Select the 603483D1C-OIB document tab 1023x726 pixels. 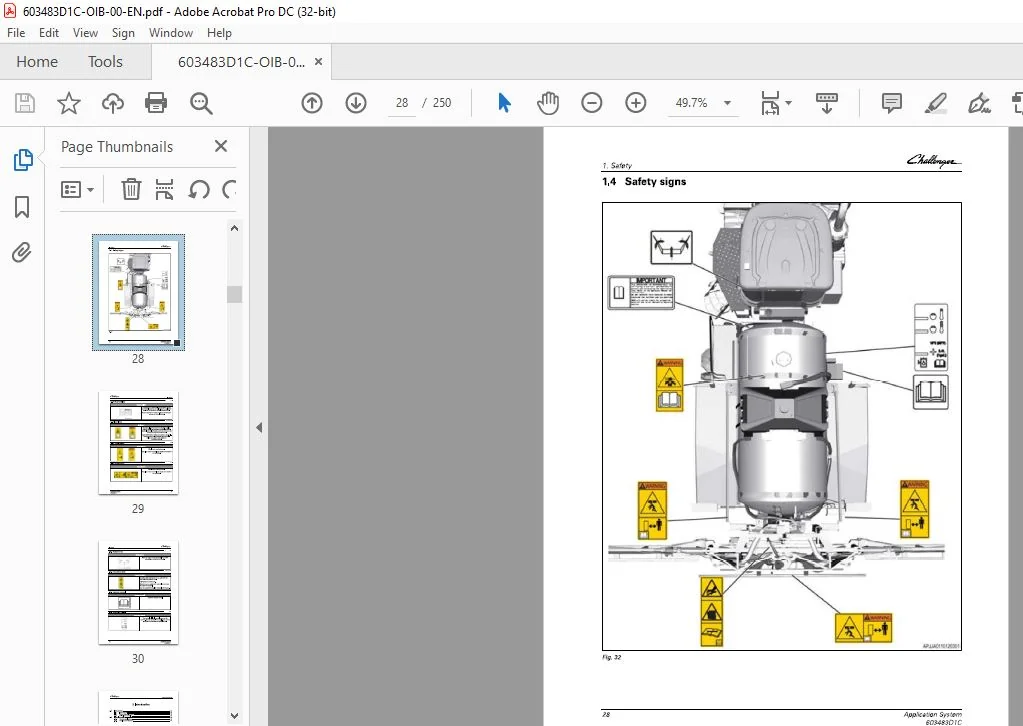[241, 62]
